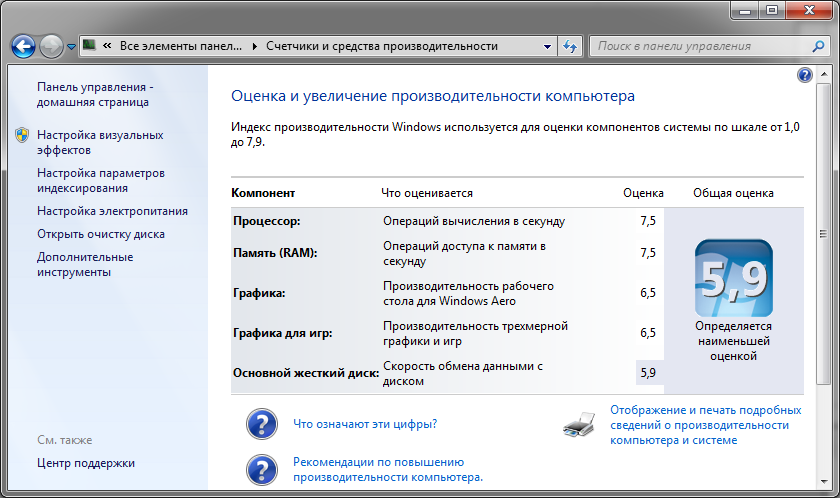Image resolution: width=840 pixels, height=498 pixels.
Task: Open the recent pages dropdown arrow
Action: click(x=72, y=47)
